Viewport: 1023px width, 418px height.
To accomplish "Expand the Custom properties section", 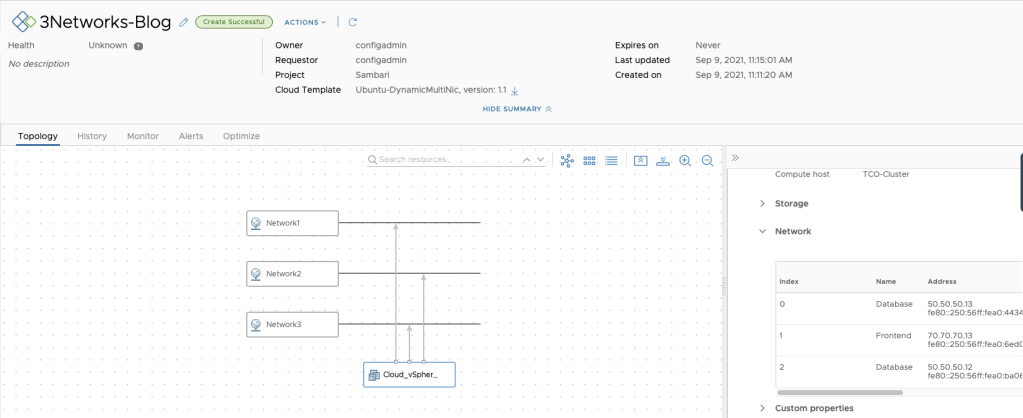I will point(763,408).
